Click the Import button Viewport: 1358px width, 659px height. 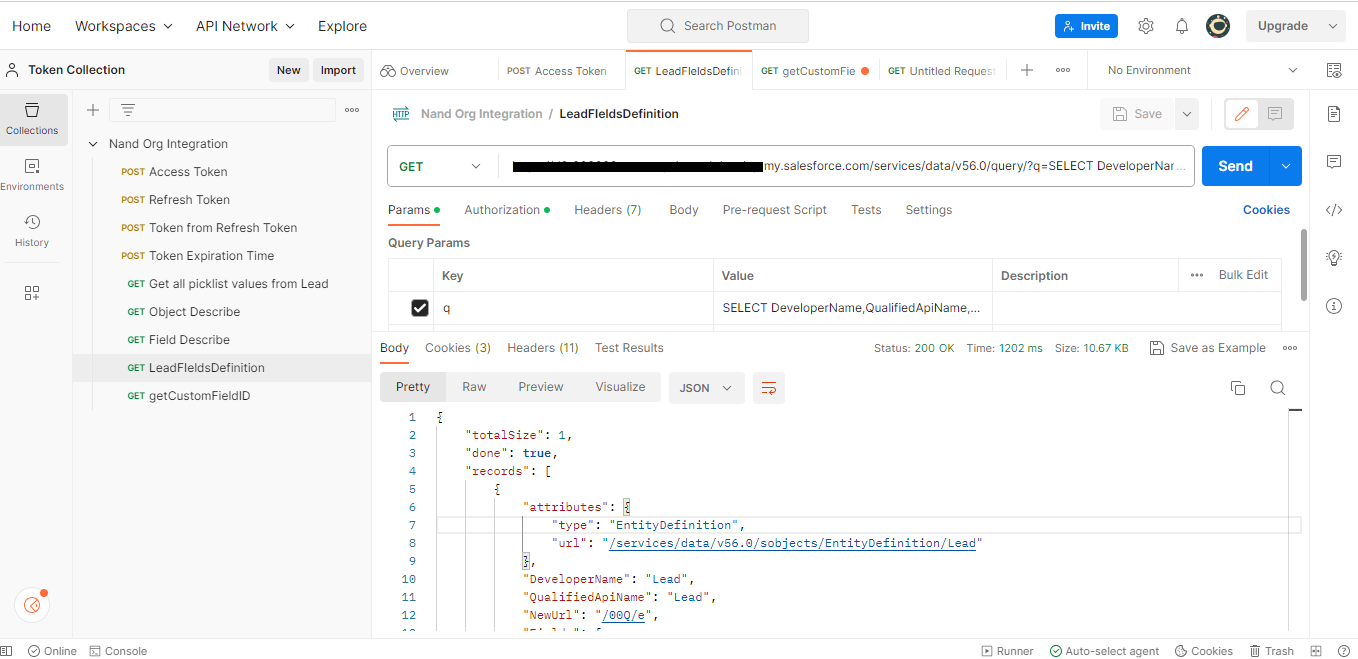338,70
